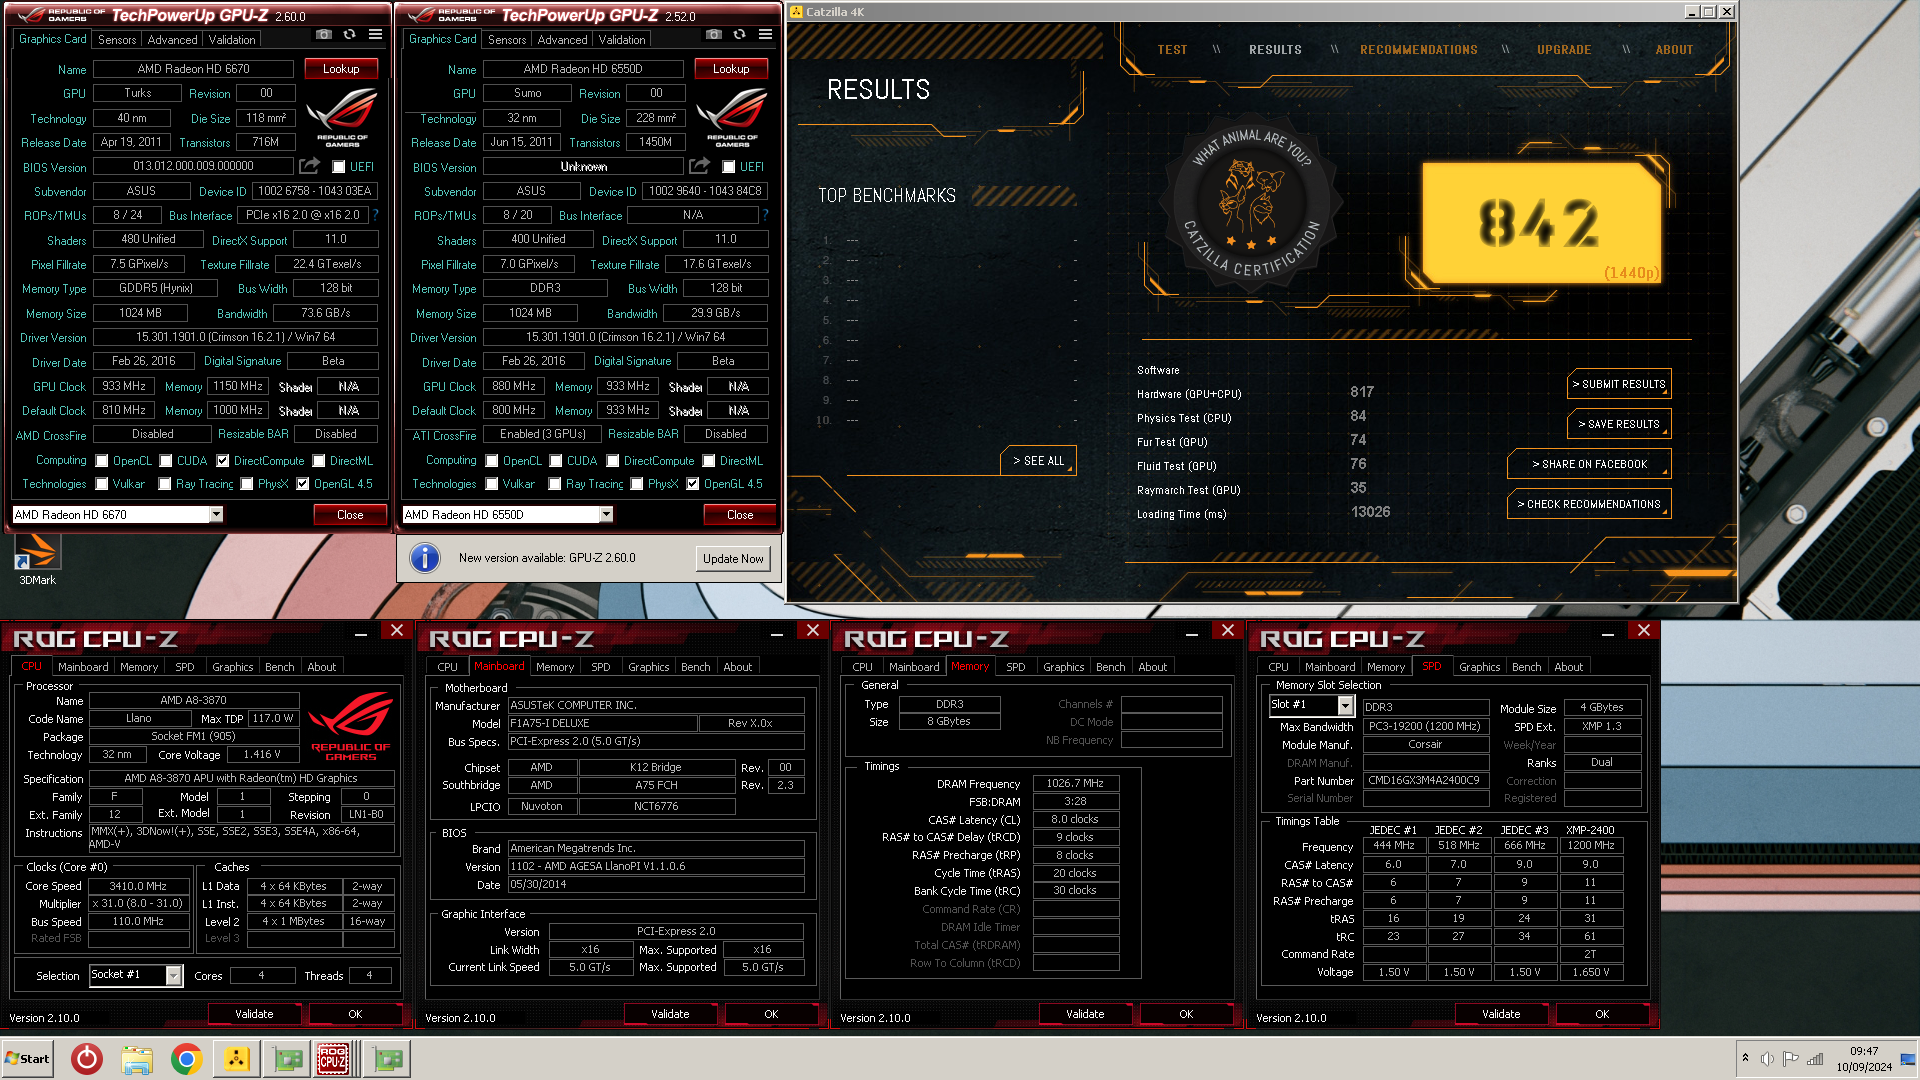Open Action Center flag icon
Image resolution: width=1920 pixels, height=1080 pixels.
tap(1790, 1058)
